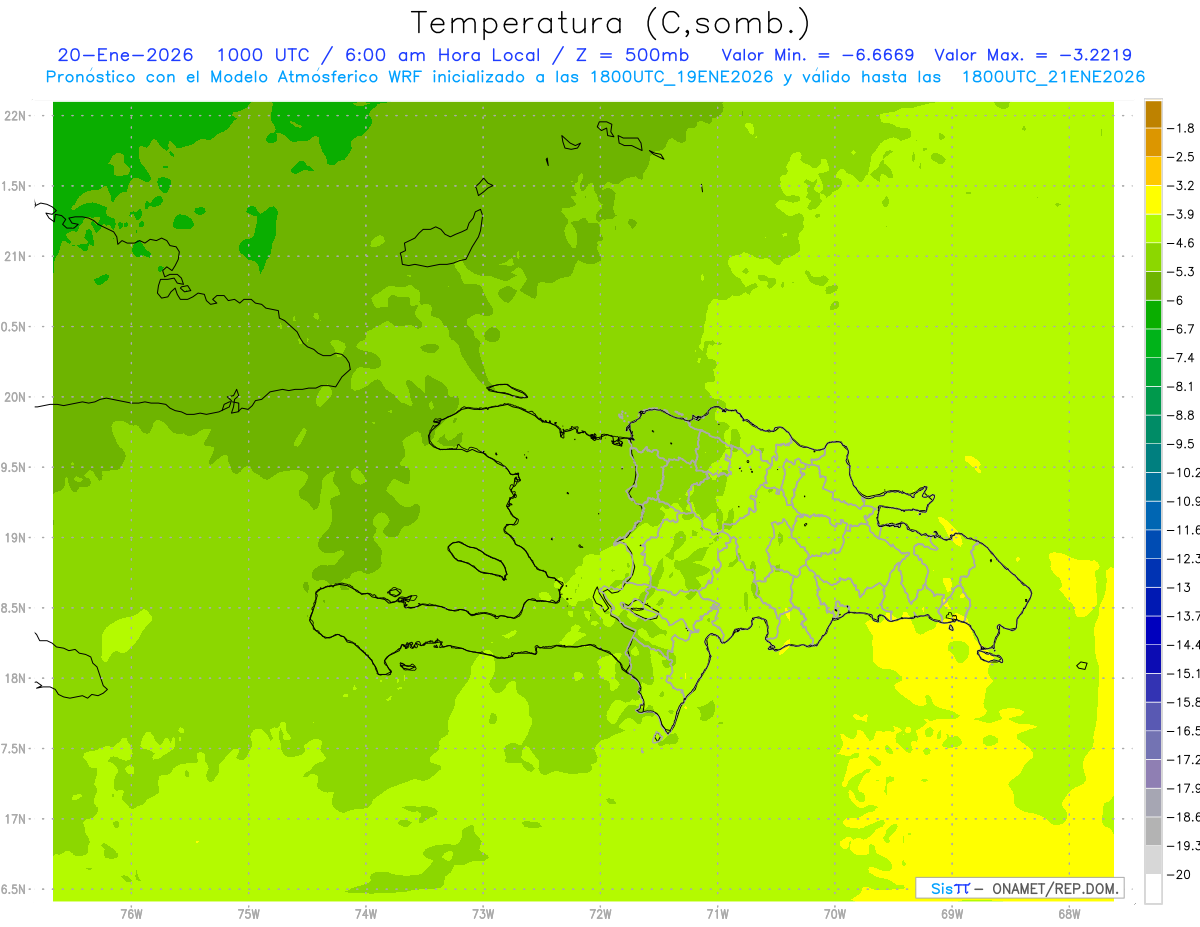Click the "-8.1" colorbar value

point(1182,386)
